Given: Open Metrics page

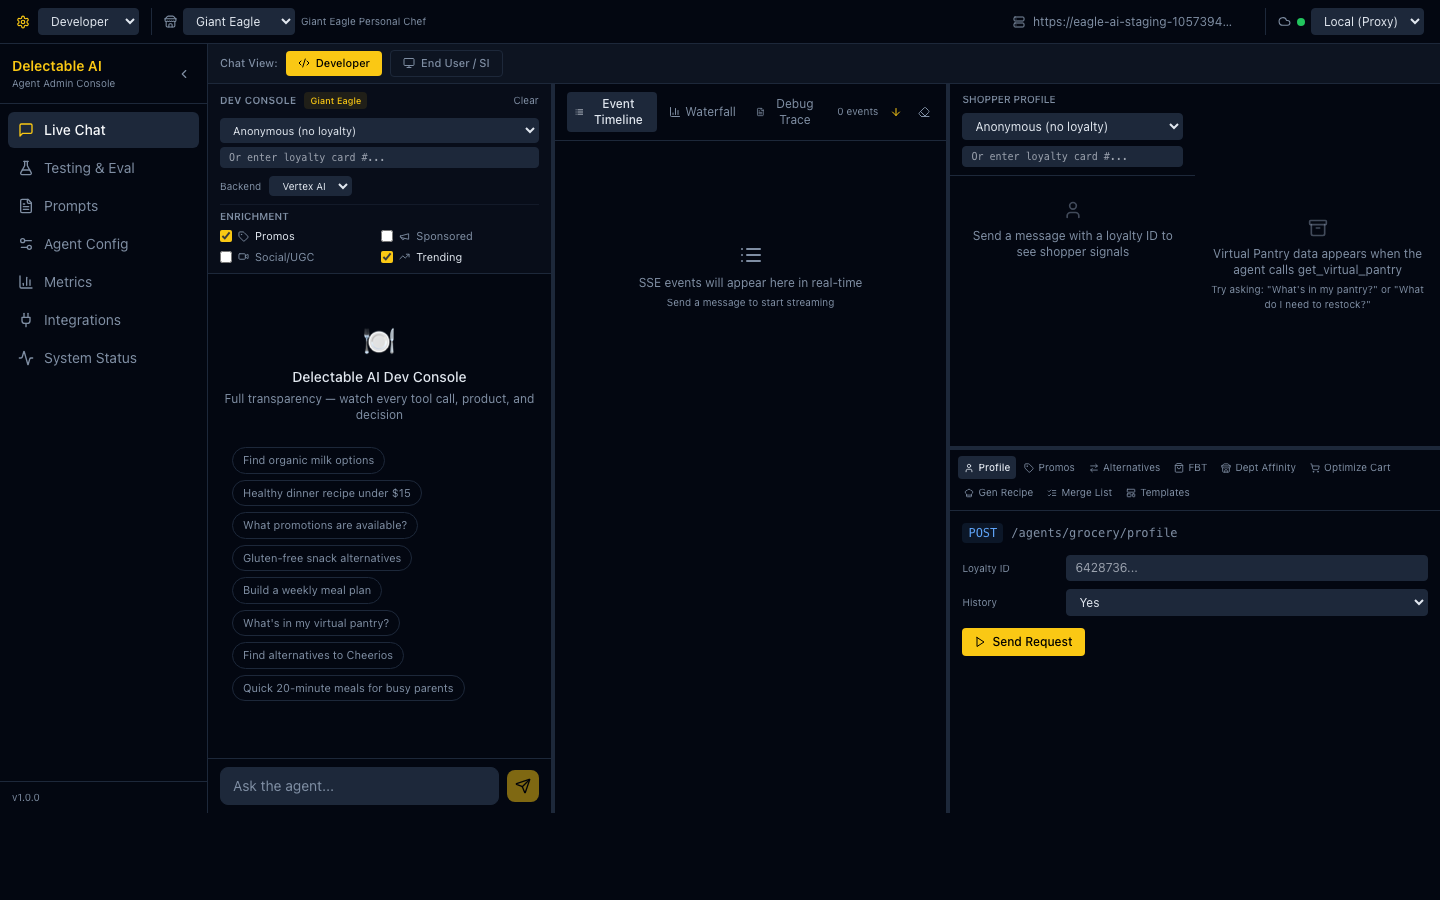Looking at the screenshot, I should coord(103,282).
